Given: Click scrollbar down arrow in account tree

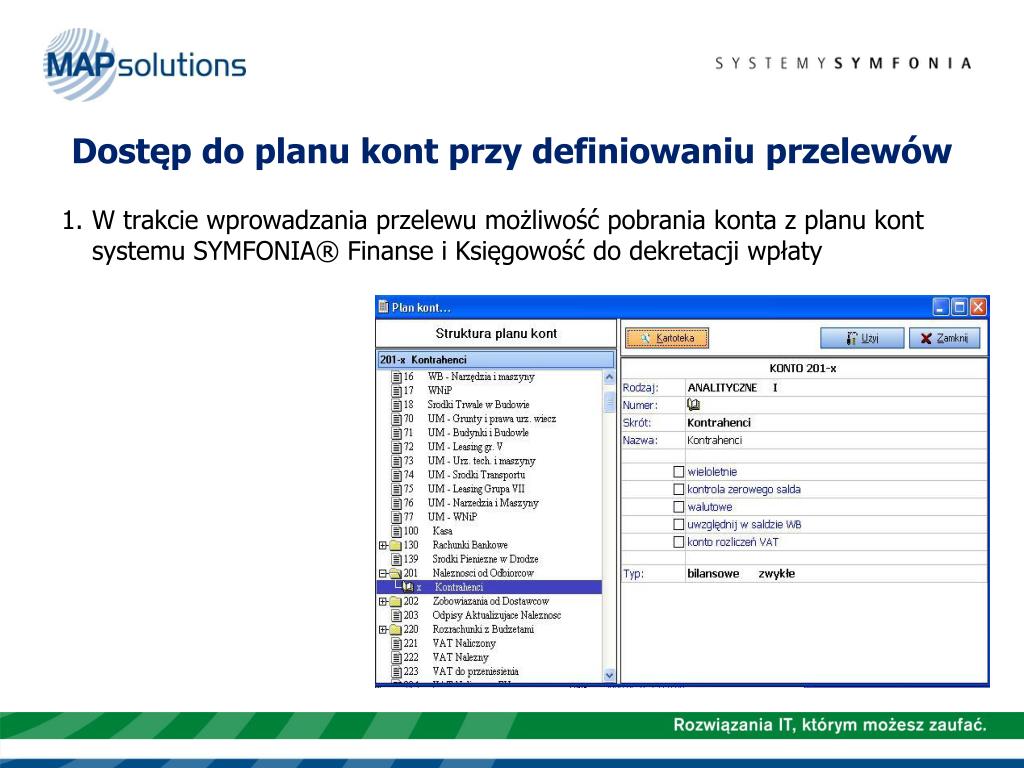Looking at the screenshot, I should (x=609, y=676).
